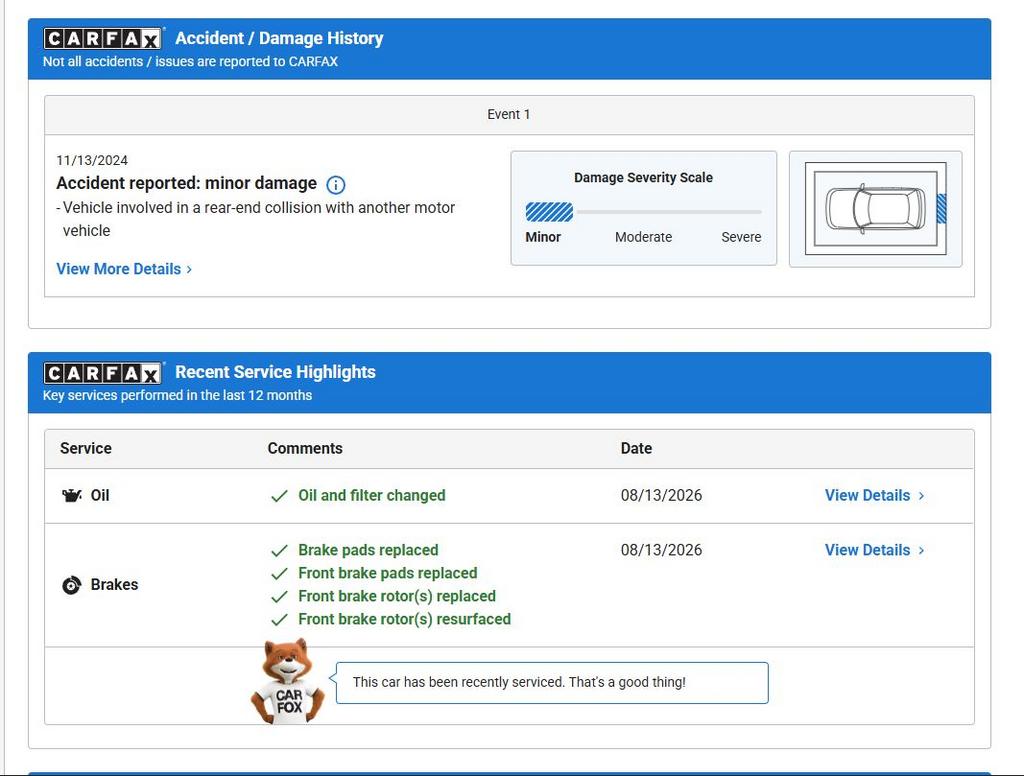The width and height of the screenshot is (1024, 776).
Task: Click 'Key services performed in the last 12 months'
Action: [177, 395]
